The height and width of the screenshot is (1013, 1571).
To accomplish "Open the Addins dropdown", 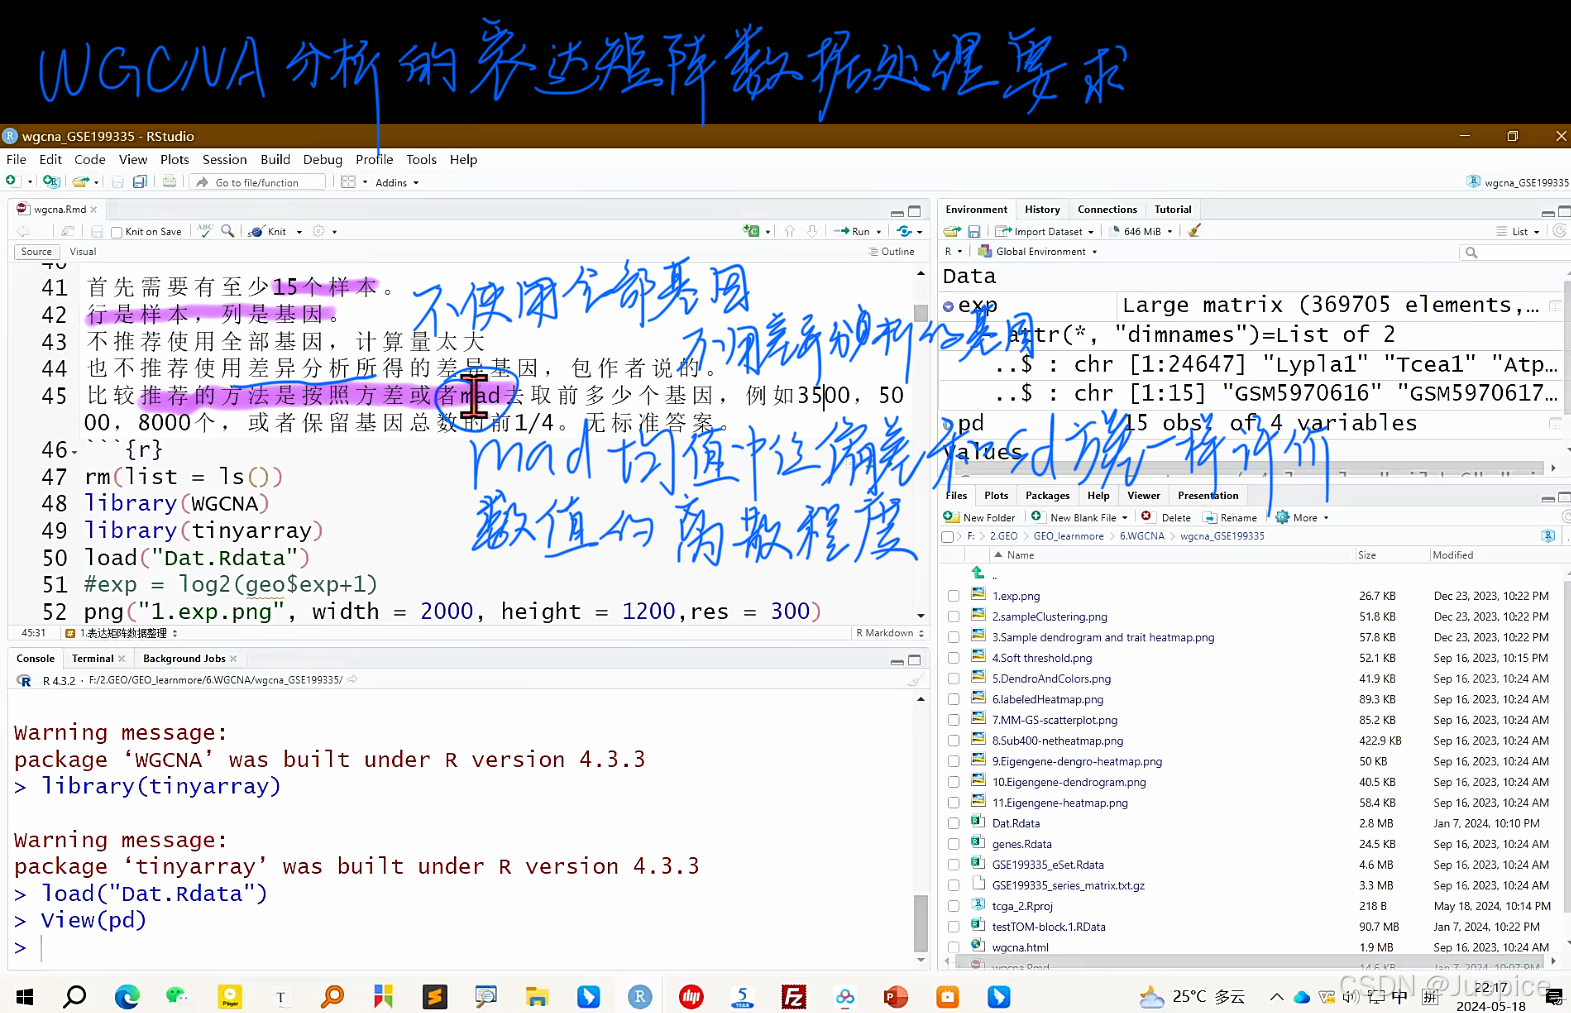I will tap(397, 183).
